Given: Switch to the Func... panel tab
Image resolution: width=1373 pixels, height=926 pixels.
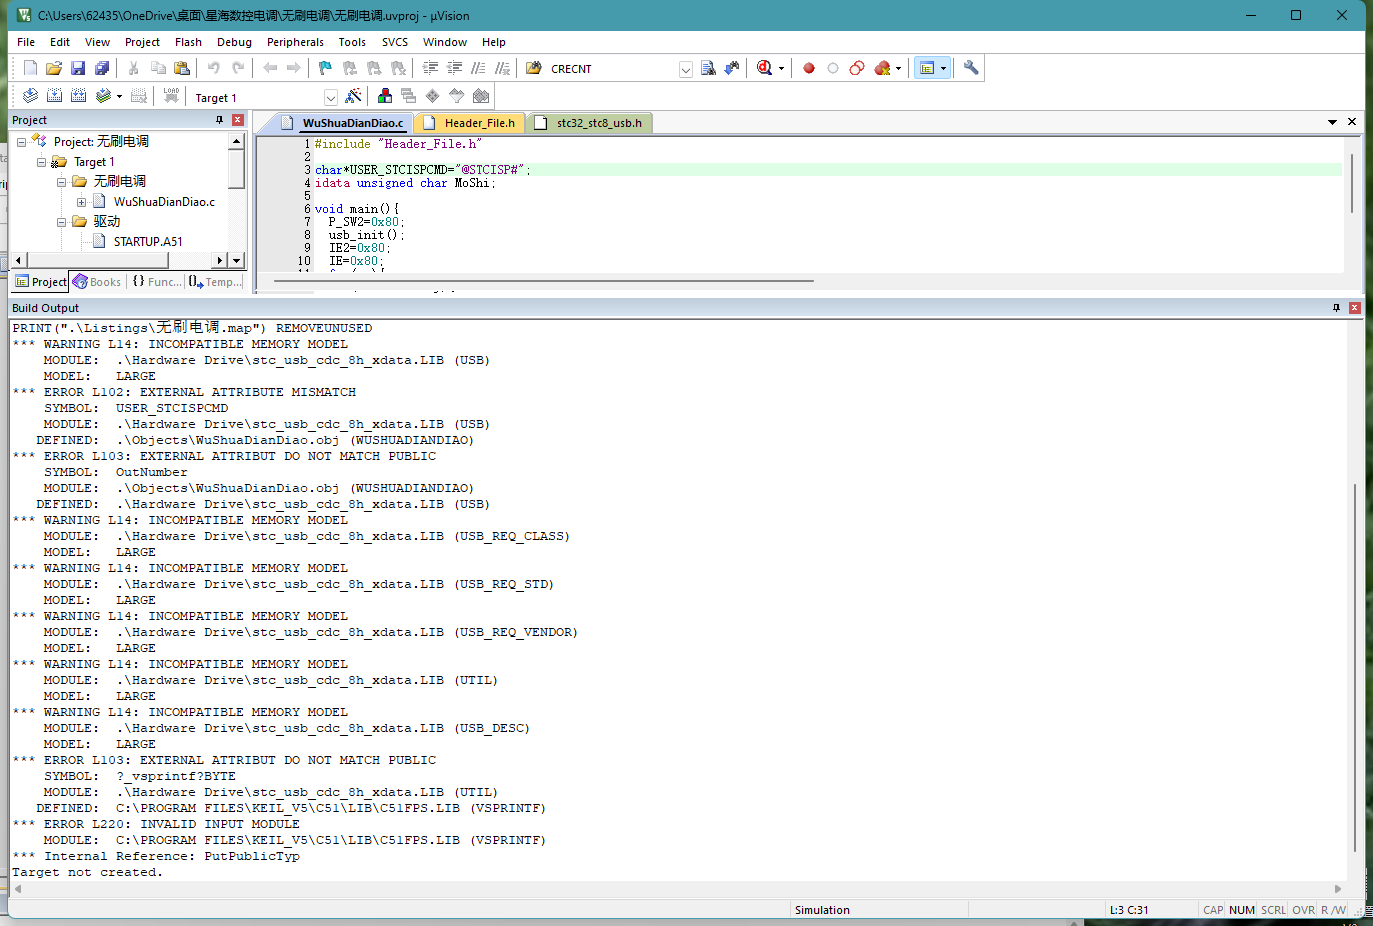Looking at the screenshot, I should coord(157,282).
